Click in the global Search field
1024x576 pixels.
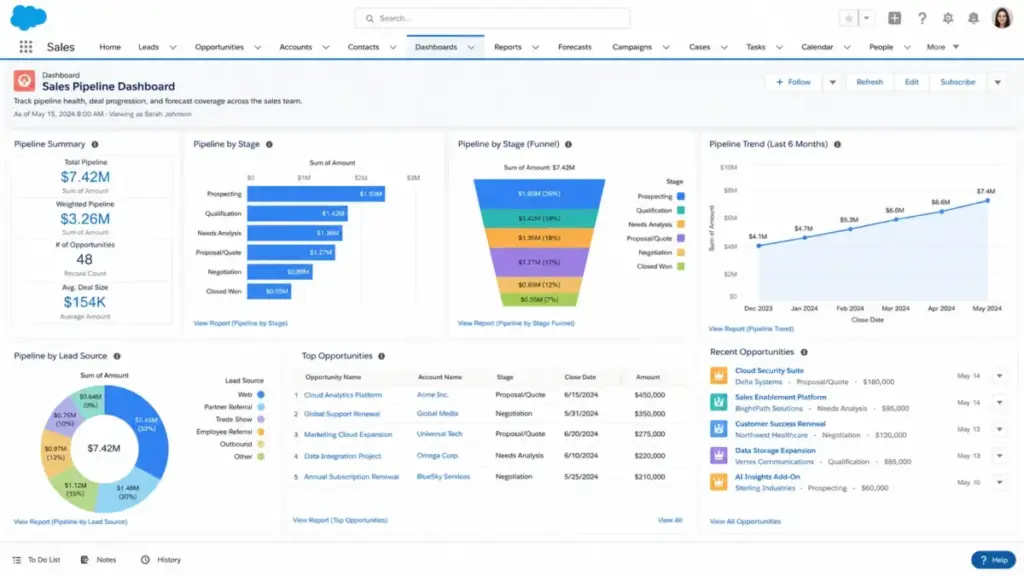tap(492, 18)
